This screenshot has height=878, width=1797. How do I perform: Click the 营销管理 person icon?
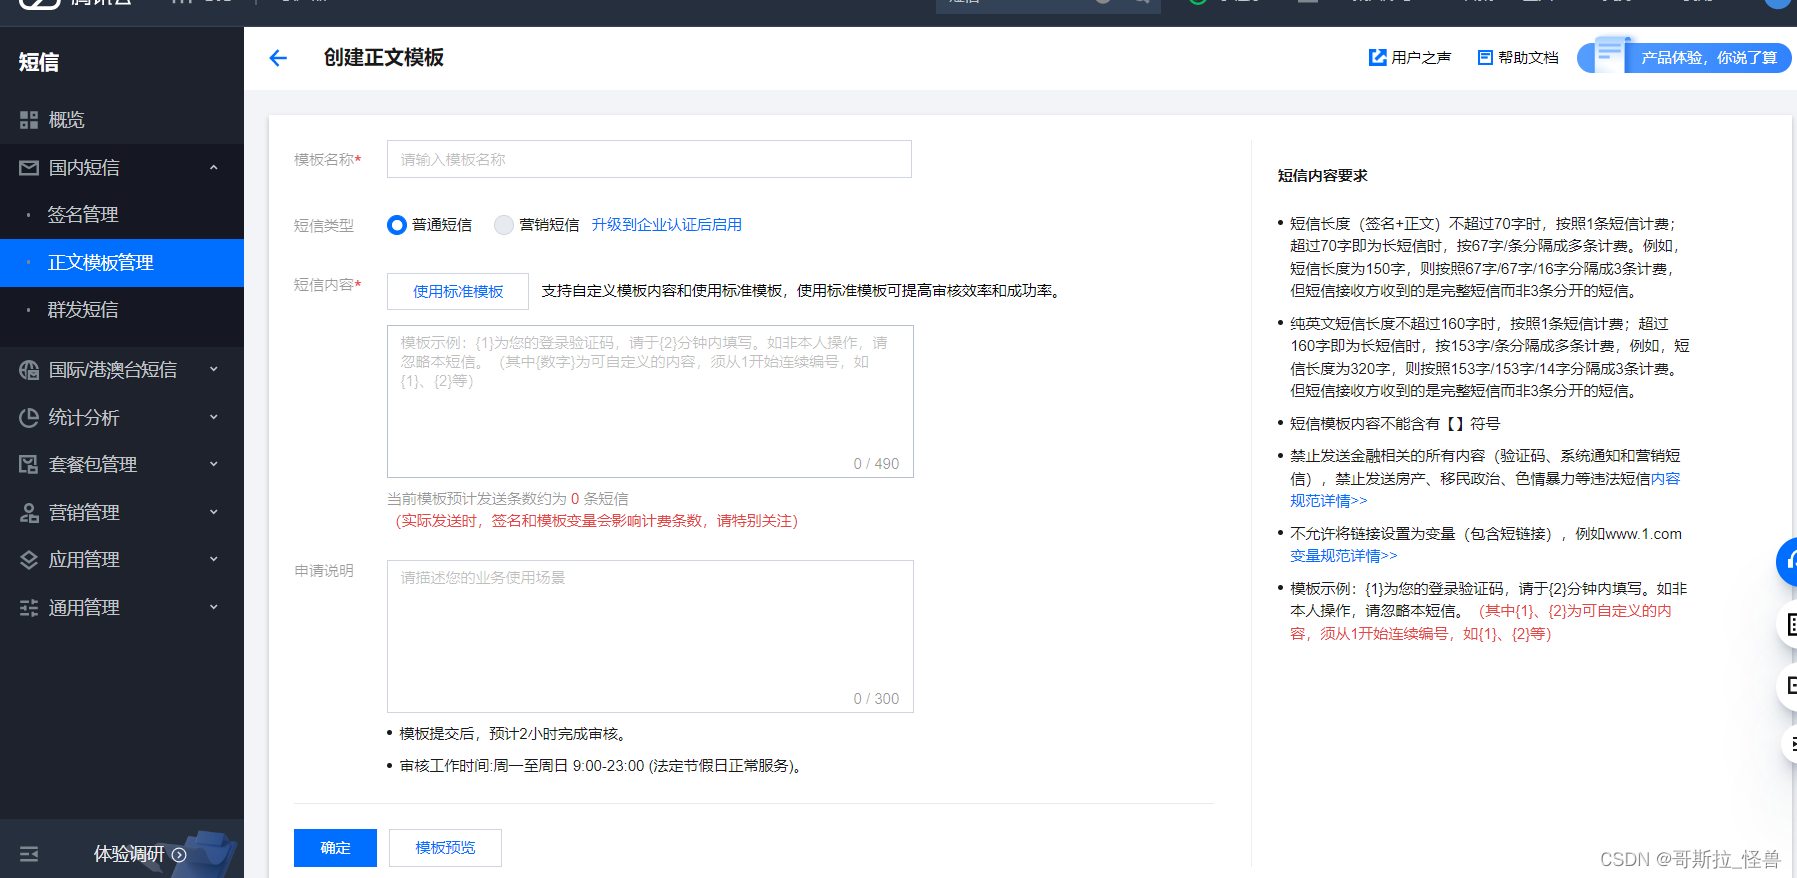(29, 513)
